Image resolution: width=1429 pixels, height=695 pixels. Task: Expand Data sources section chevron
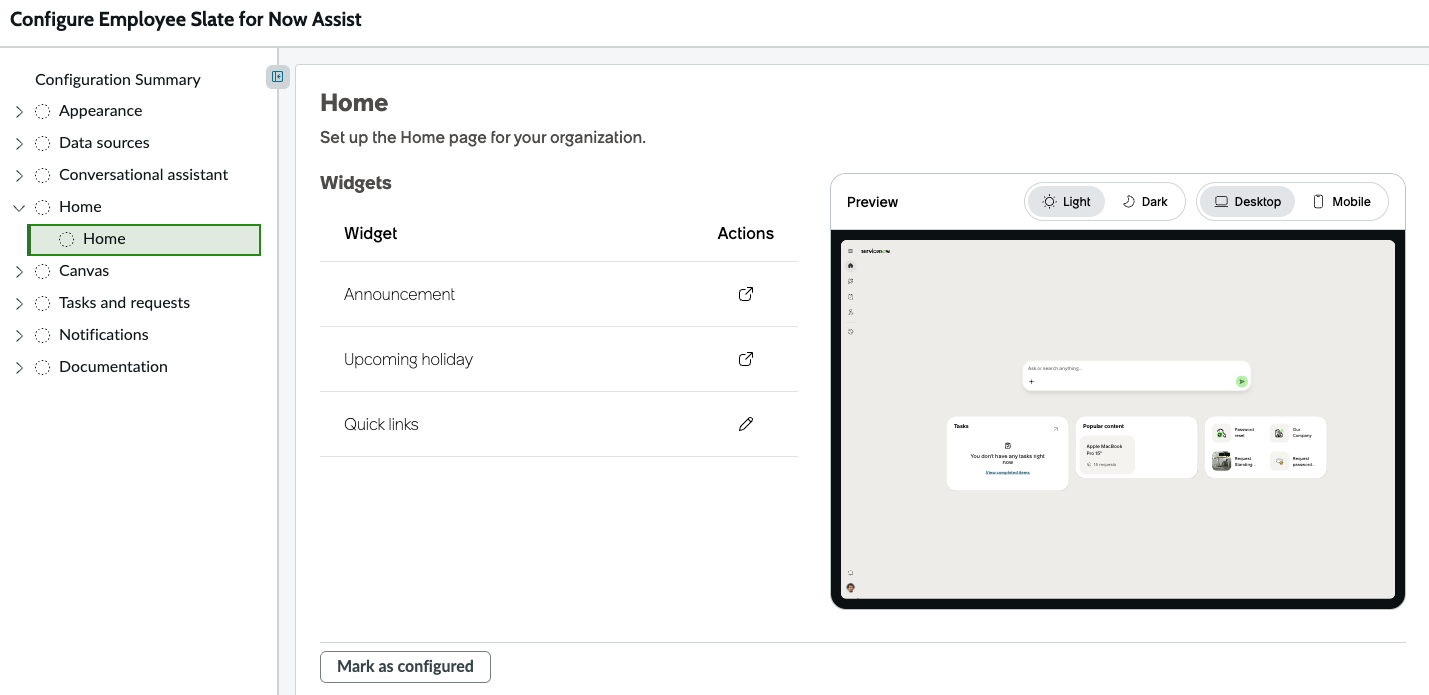pos(19,143)
